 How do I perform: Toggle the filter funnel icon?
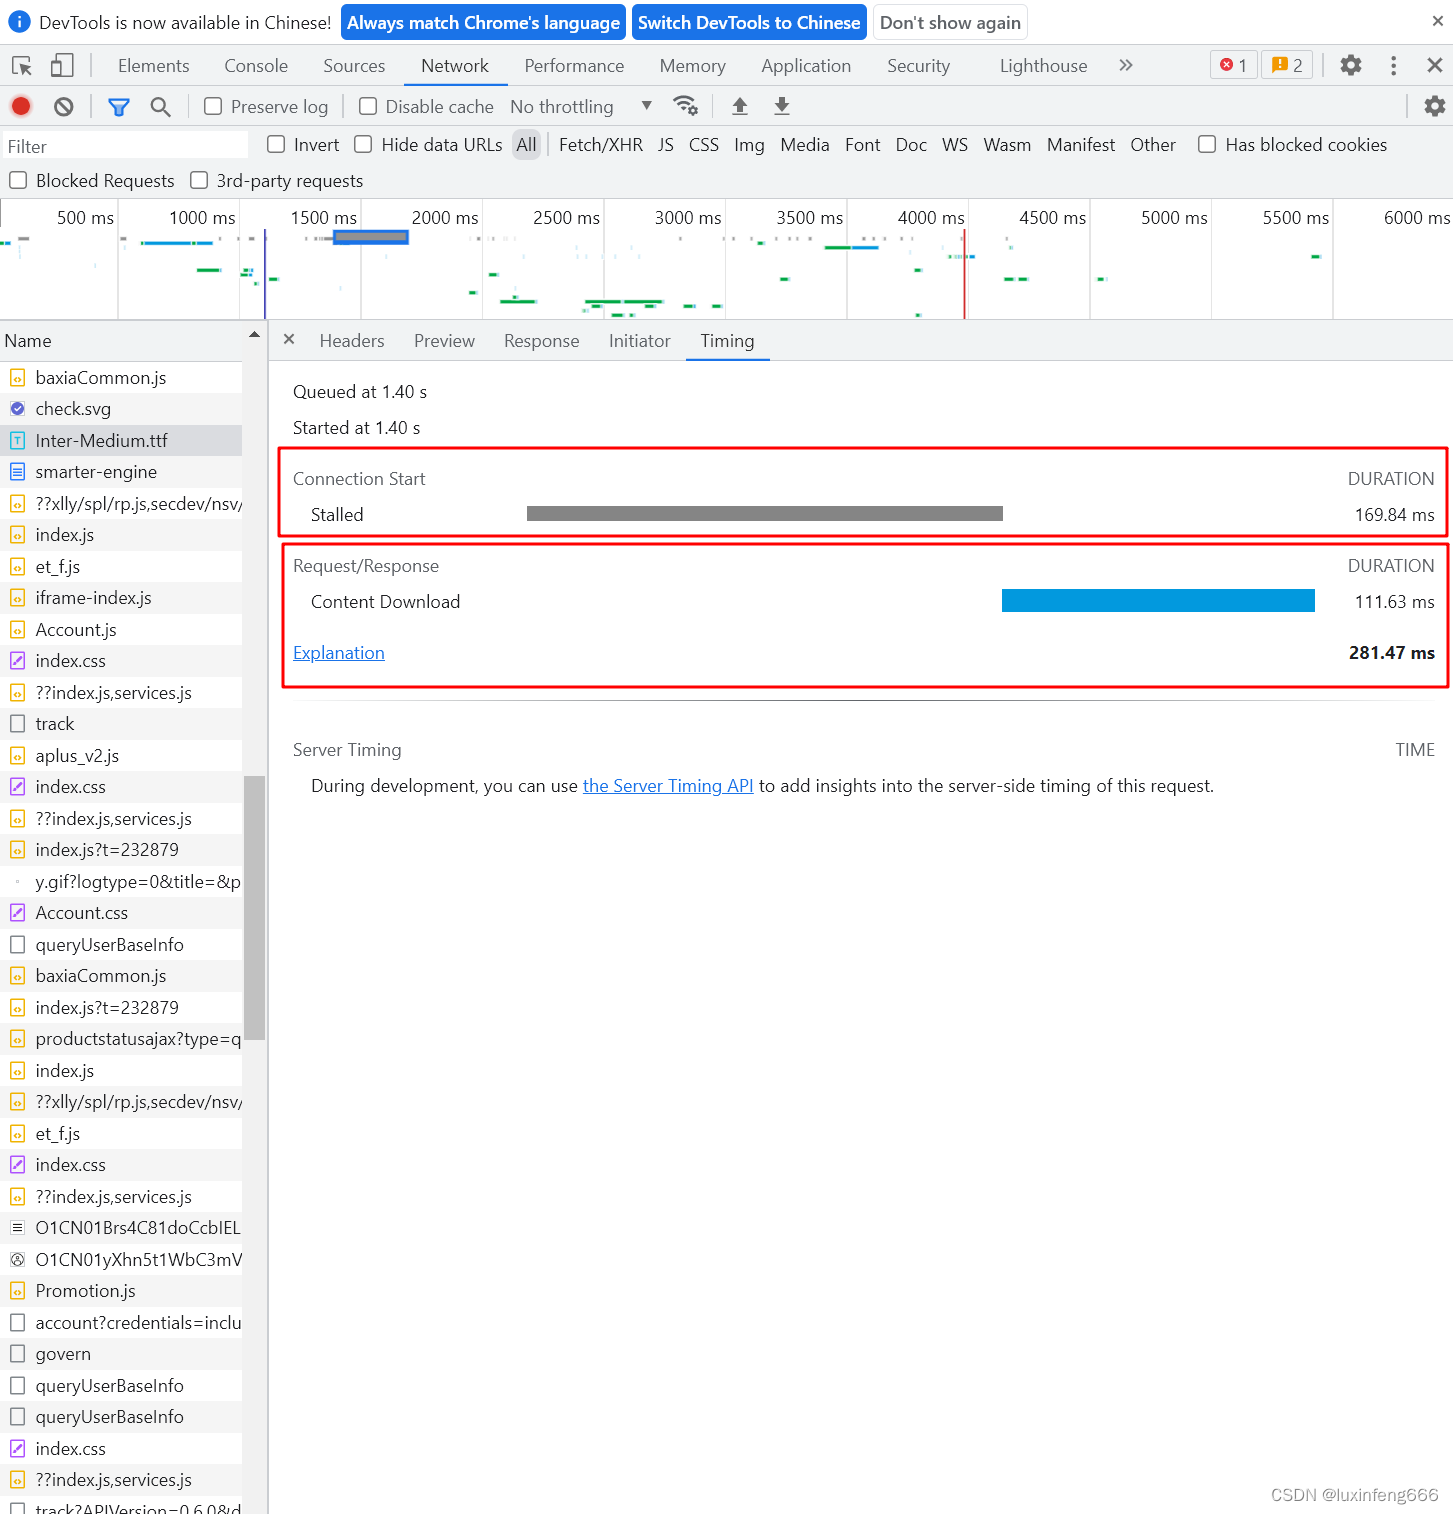pos(119,106)
